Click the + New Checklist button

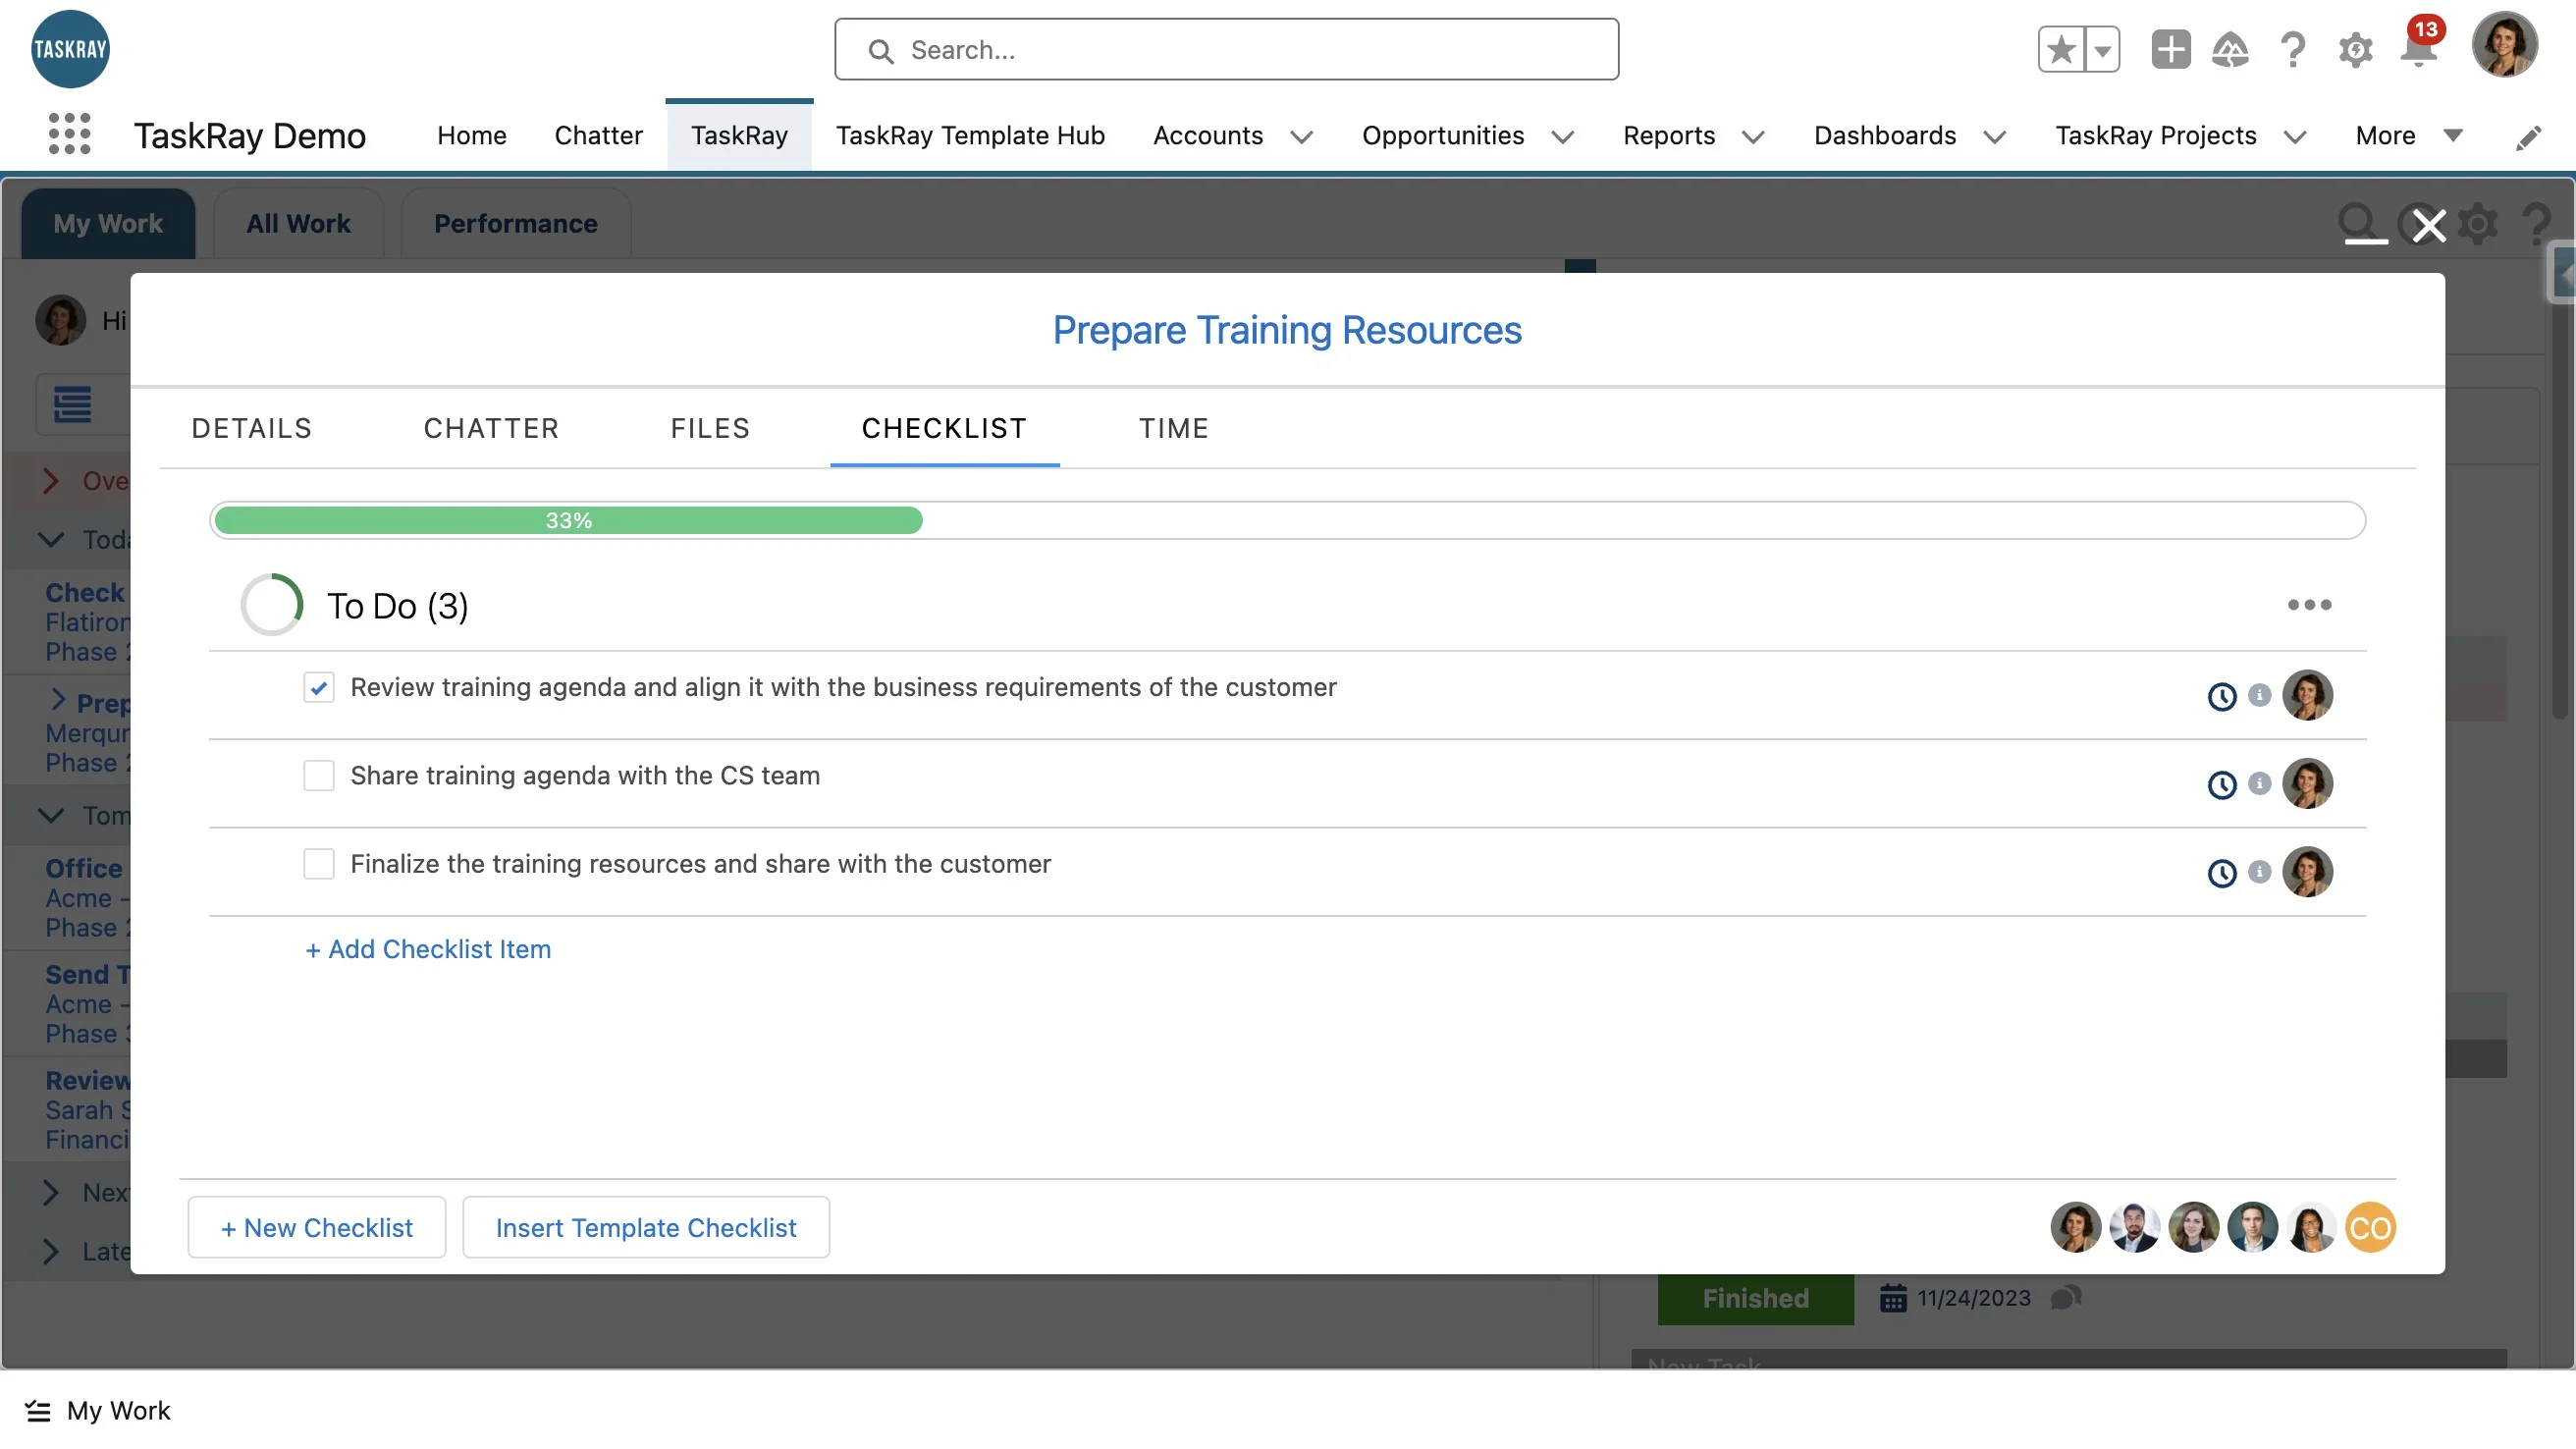(x=316, y=1228)
